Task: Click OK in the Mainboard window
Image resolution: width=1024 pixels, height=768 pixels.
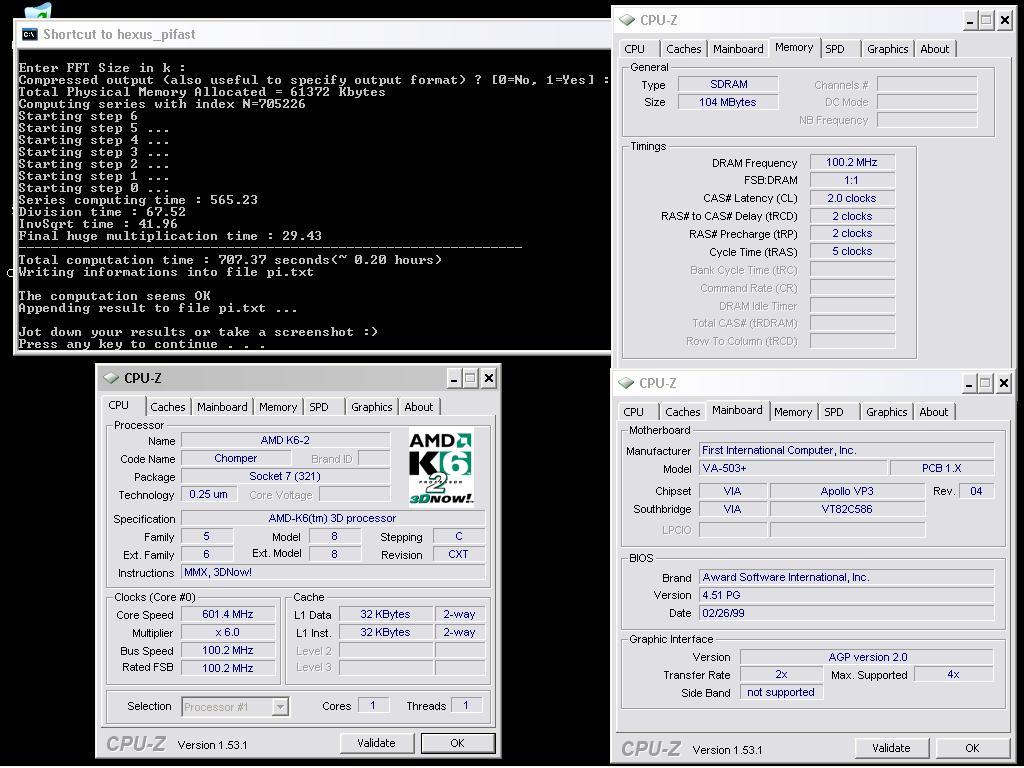Action: click(x=972, y=748)
